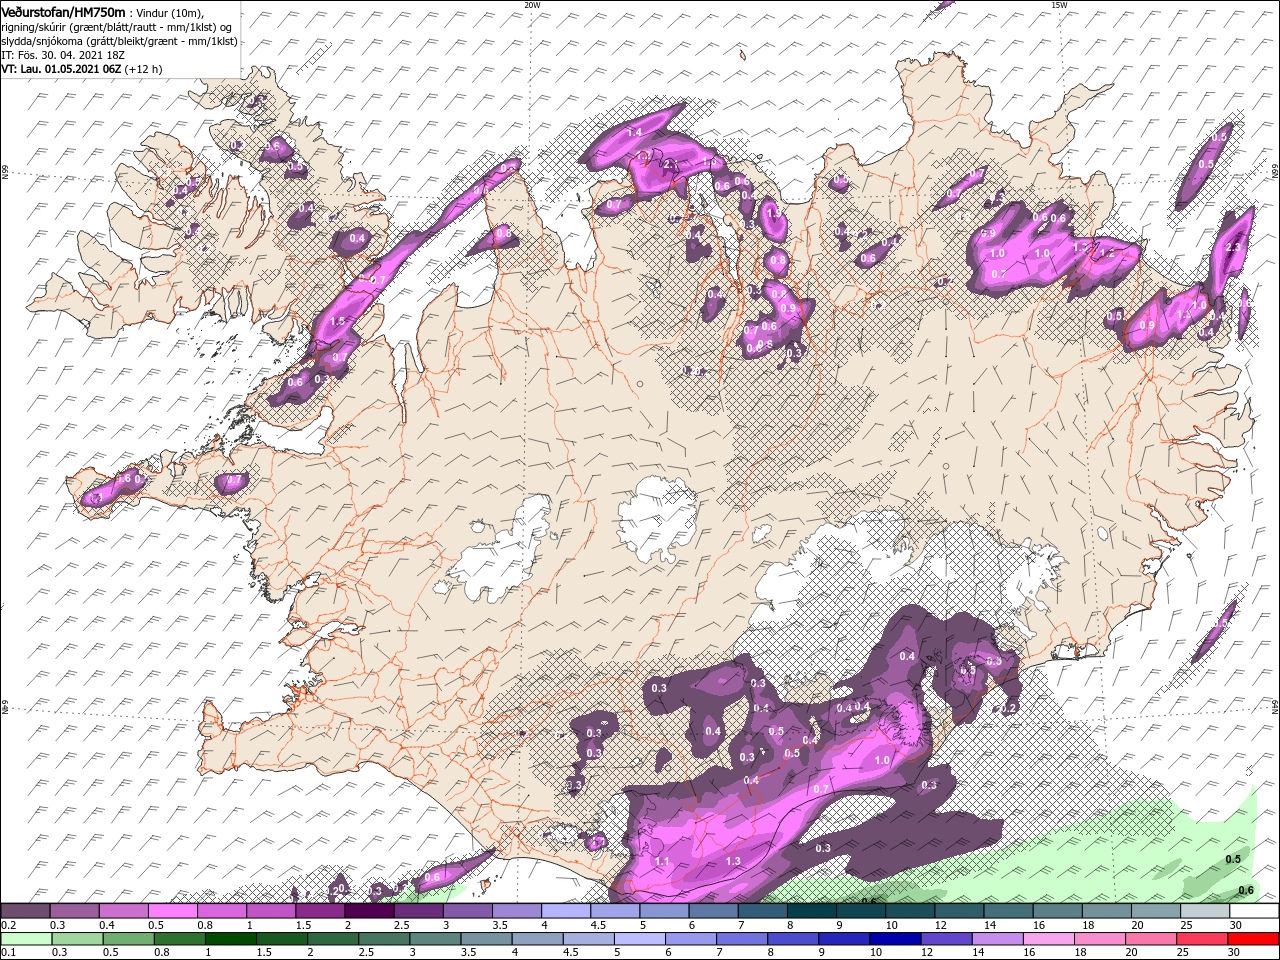The width and height of the screenshot is (1280, 960).
Task: Click the '0.2' label in the upper legend
Action: point(8,925)
